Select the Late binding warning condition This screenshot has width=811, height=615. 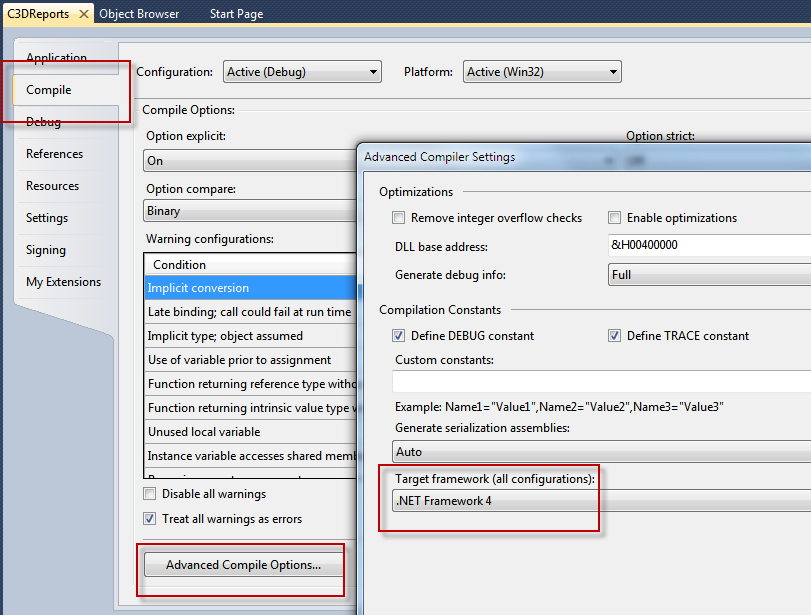250,311
